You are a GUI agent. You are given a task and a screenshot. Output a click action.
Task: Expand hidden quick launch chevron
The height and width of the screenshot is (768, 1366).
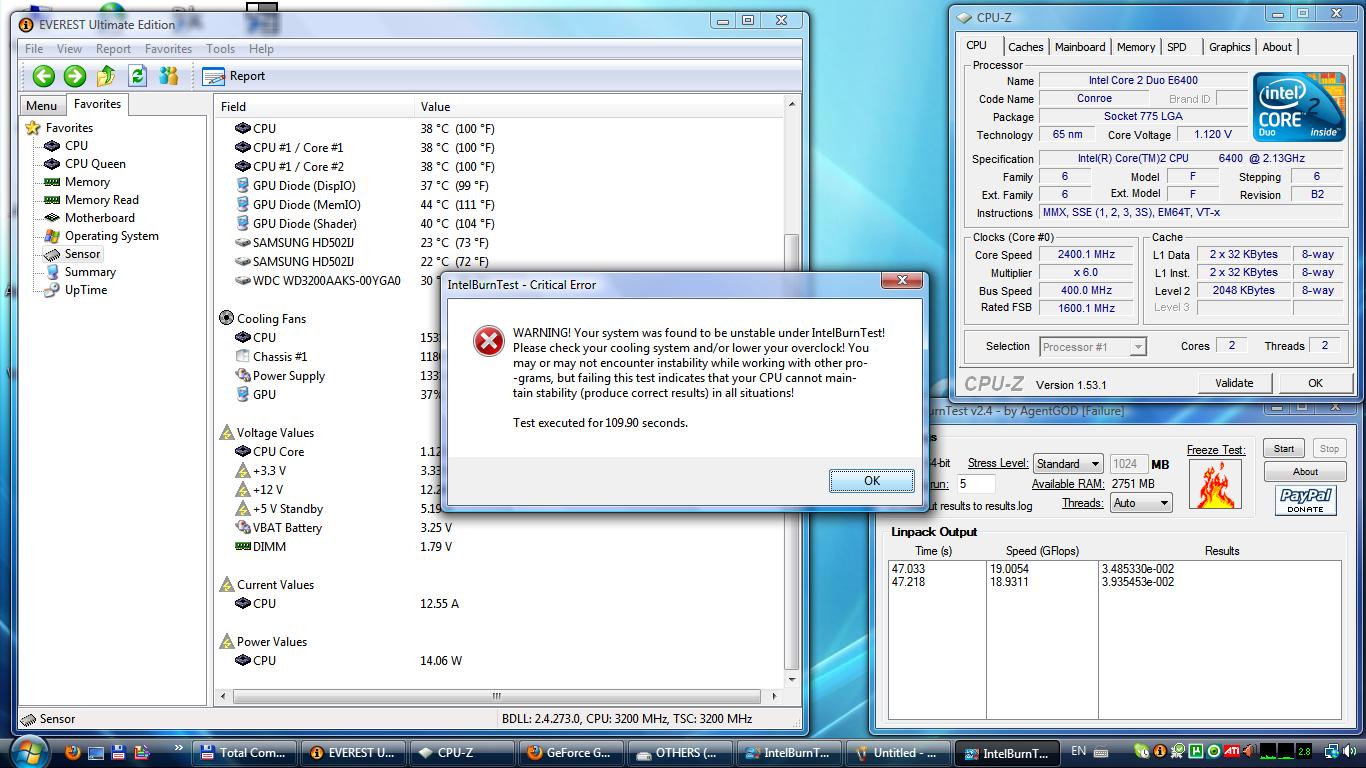[179, 747]
